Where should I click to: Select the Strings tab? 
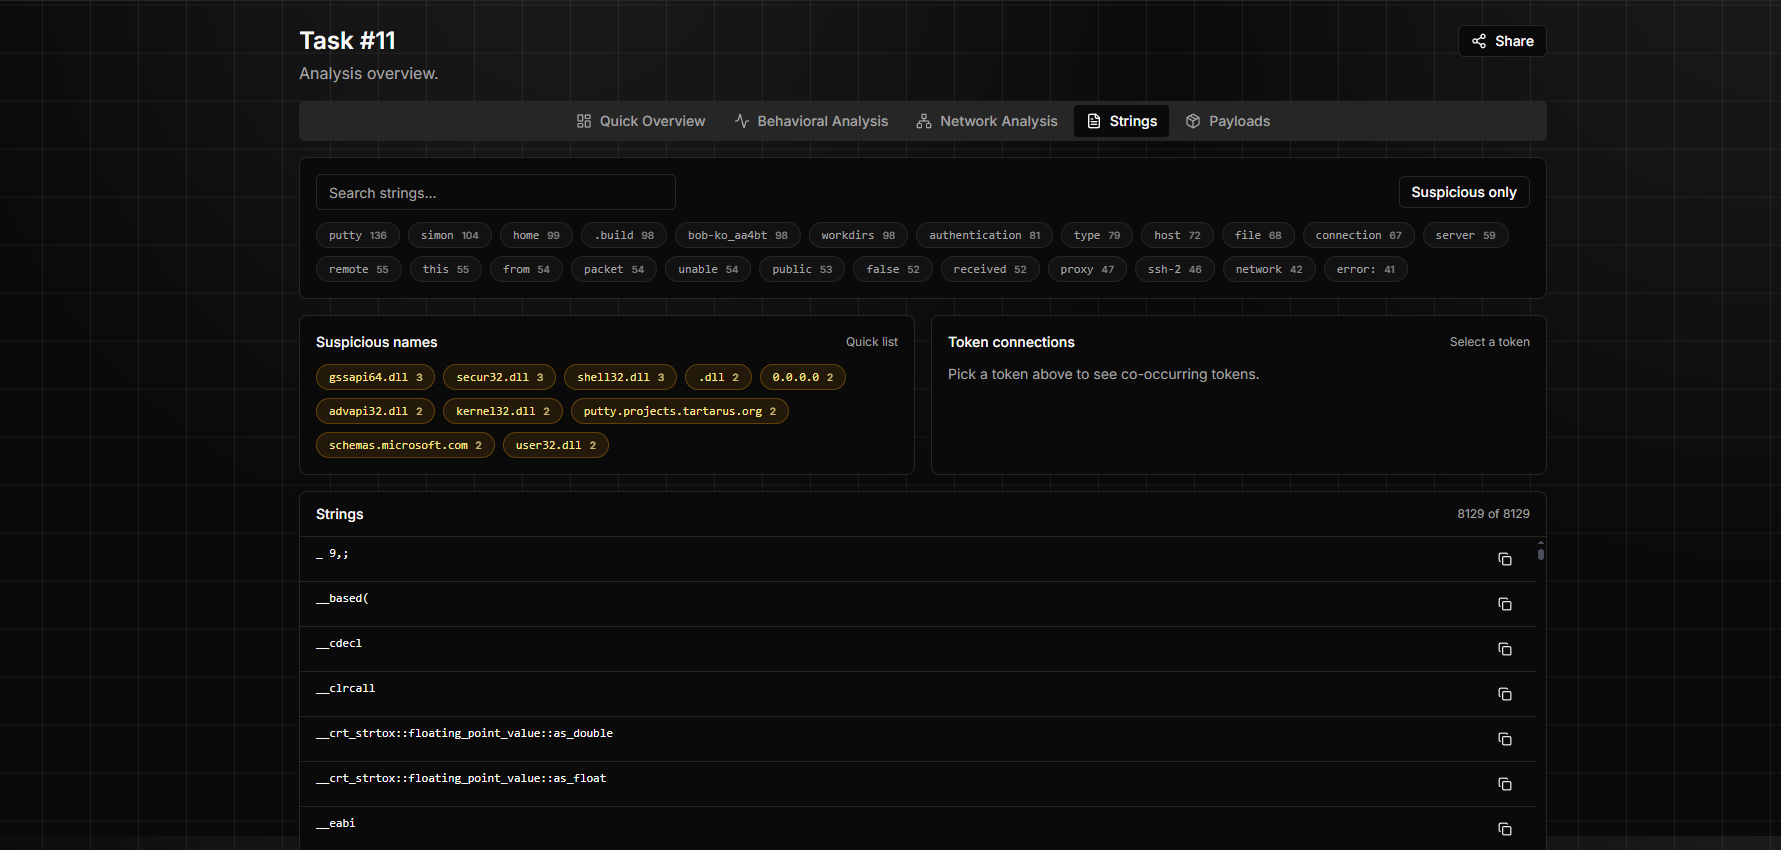pos(1121,121)
